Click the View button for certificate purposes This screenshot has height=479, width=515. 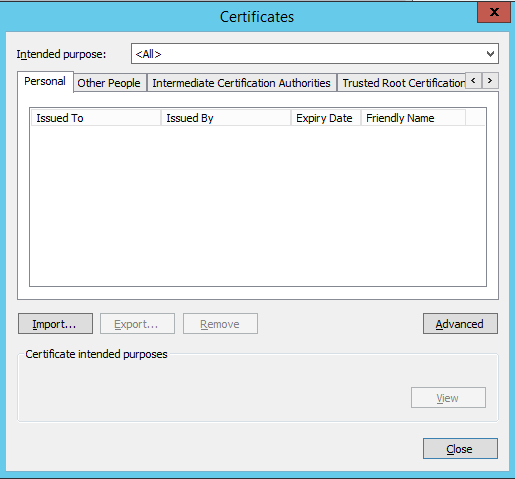point(448,398)
